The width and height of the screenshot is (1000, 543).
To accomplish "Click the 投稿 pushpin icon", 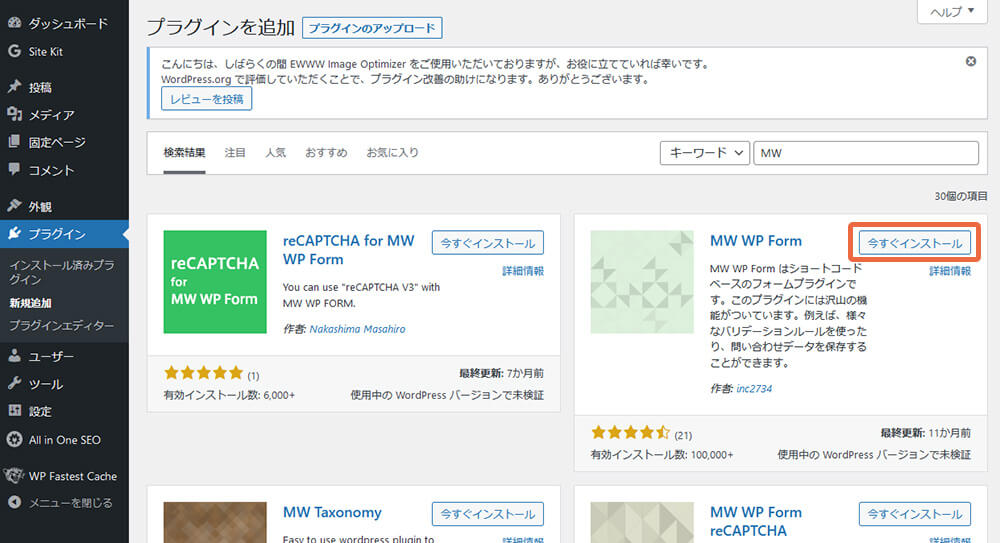I will (14, 86).
